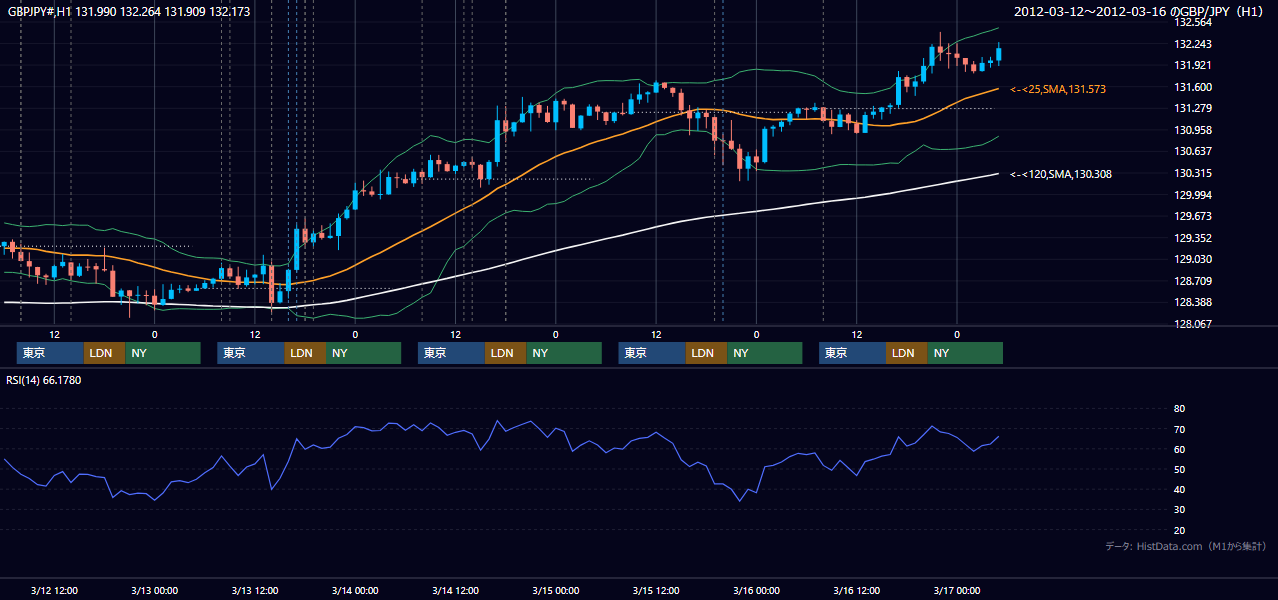Screen dimensions: 1278x600
Task: Select the 129.673 price level label
Action: tap(1192, 216)
